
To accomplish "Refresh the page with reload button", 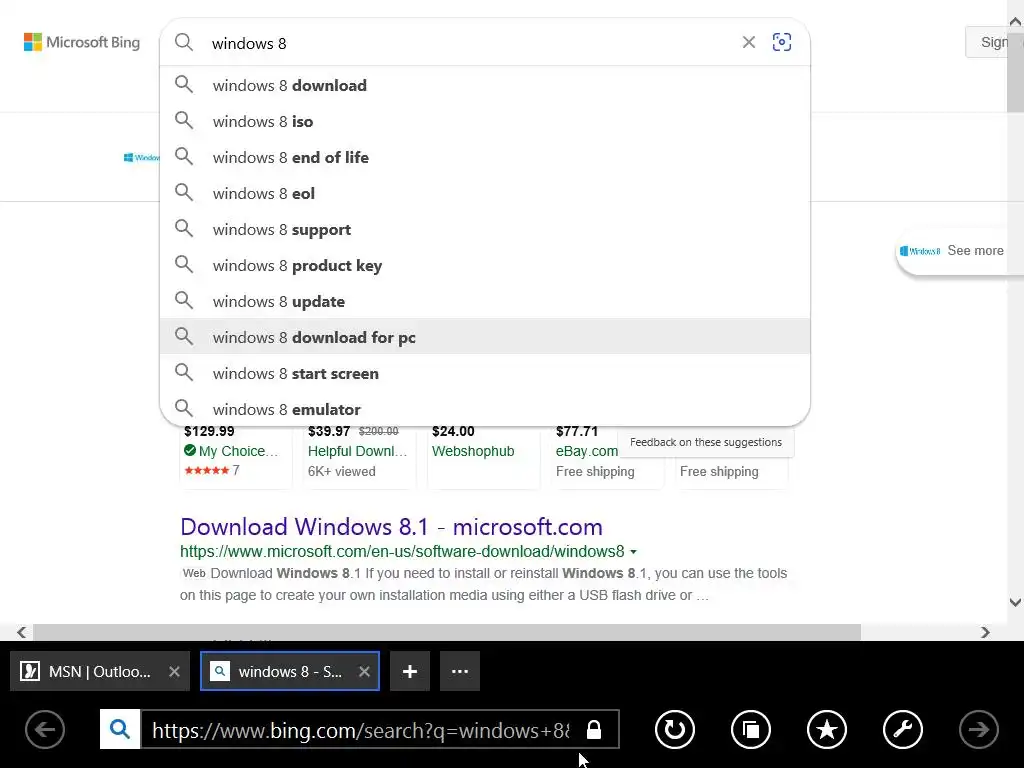I will pos(675,729).
